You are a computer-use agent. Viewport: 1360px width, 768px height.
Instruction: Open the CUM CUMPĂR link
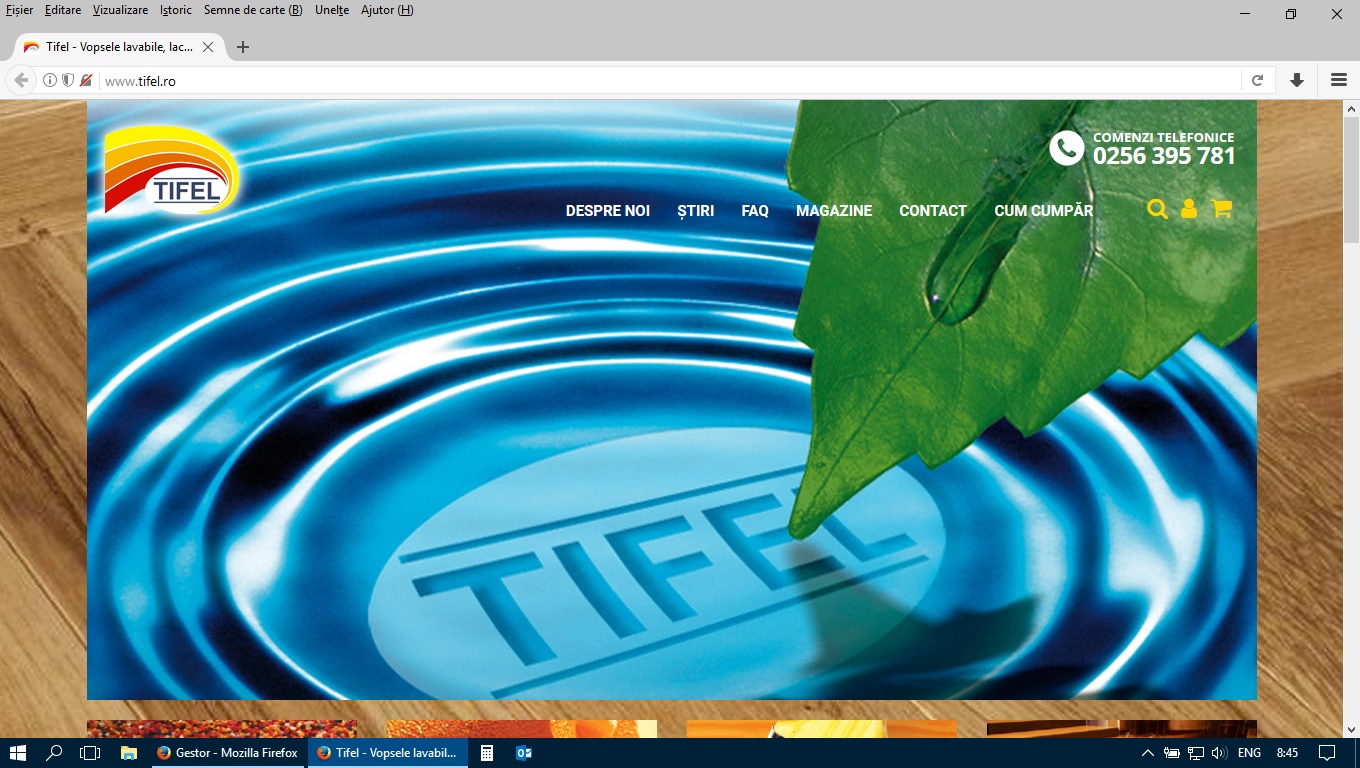(1044, 211)
